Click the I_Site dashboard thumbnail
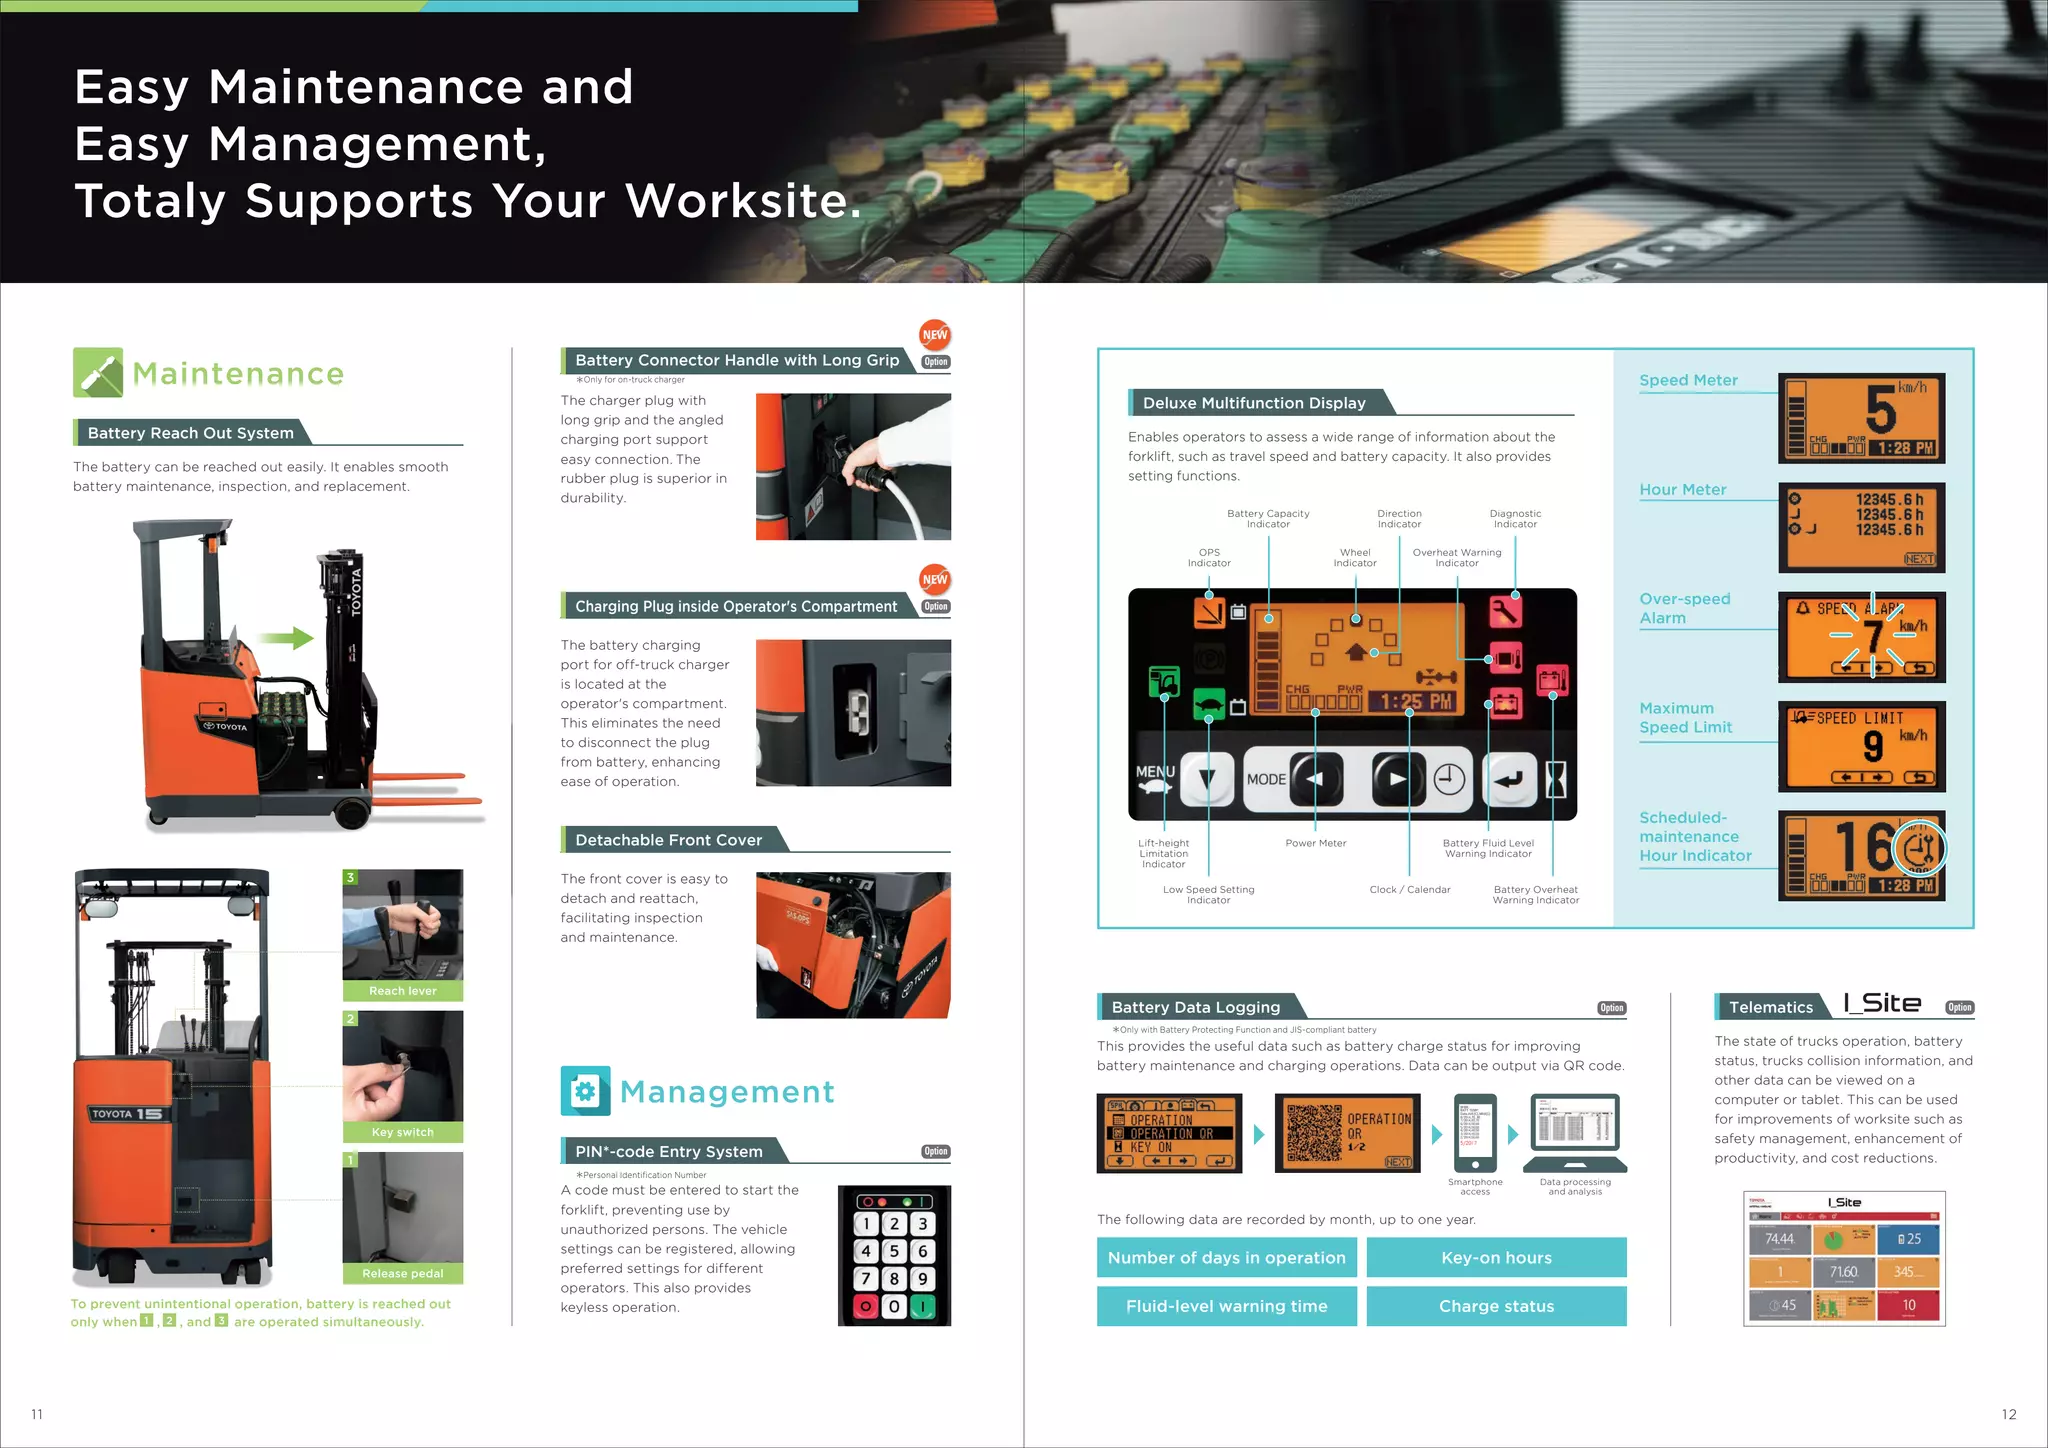Viewport: 2048px width, 1448px height. pos(1843,1258)
